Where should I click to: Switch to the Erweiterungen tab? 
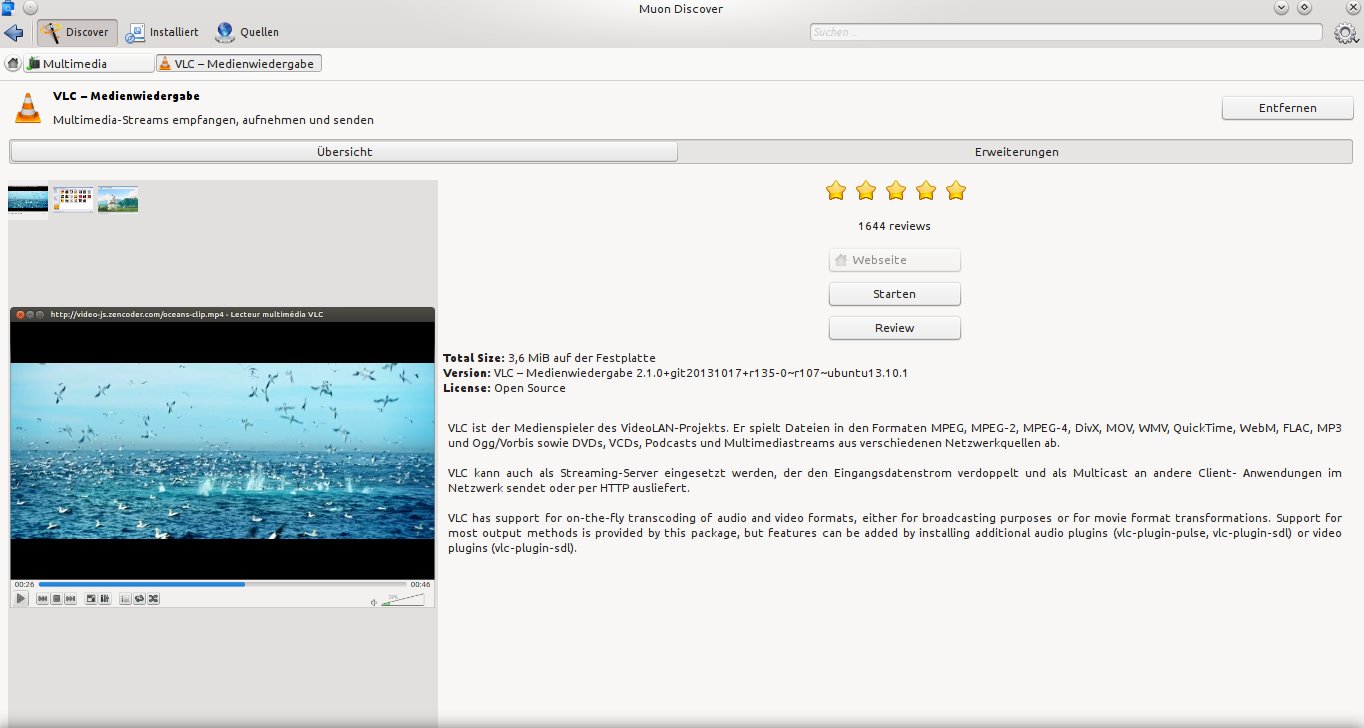click(1016, 152)
